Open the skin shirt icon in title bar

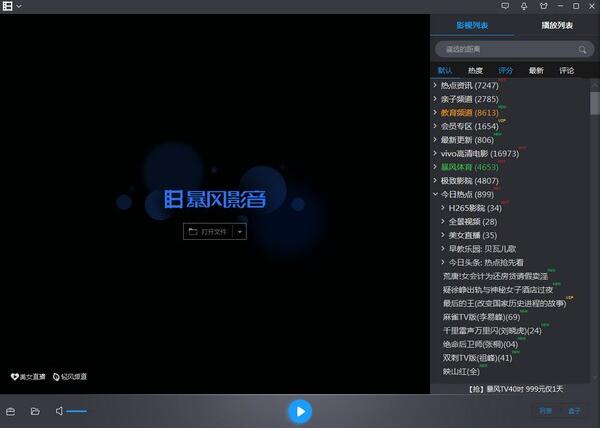pyautogui.click(x=543, y=6)
